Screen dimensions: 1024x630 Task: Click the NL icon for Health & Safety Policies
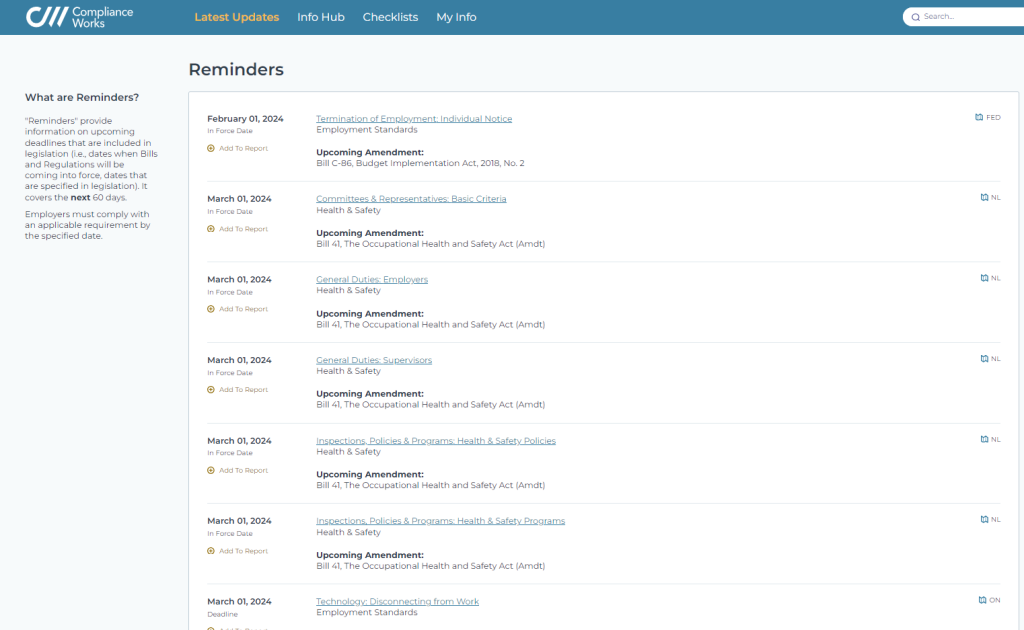[x=984, y=439]
